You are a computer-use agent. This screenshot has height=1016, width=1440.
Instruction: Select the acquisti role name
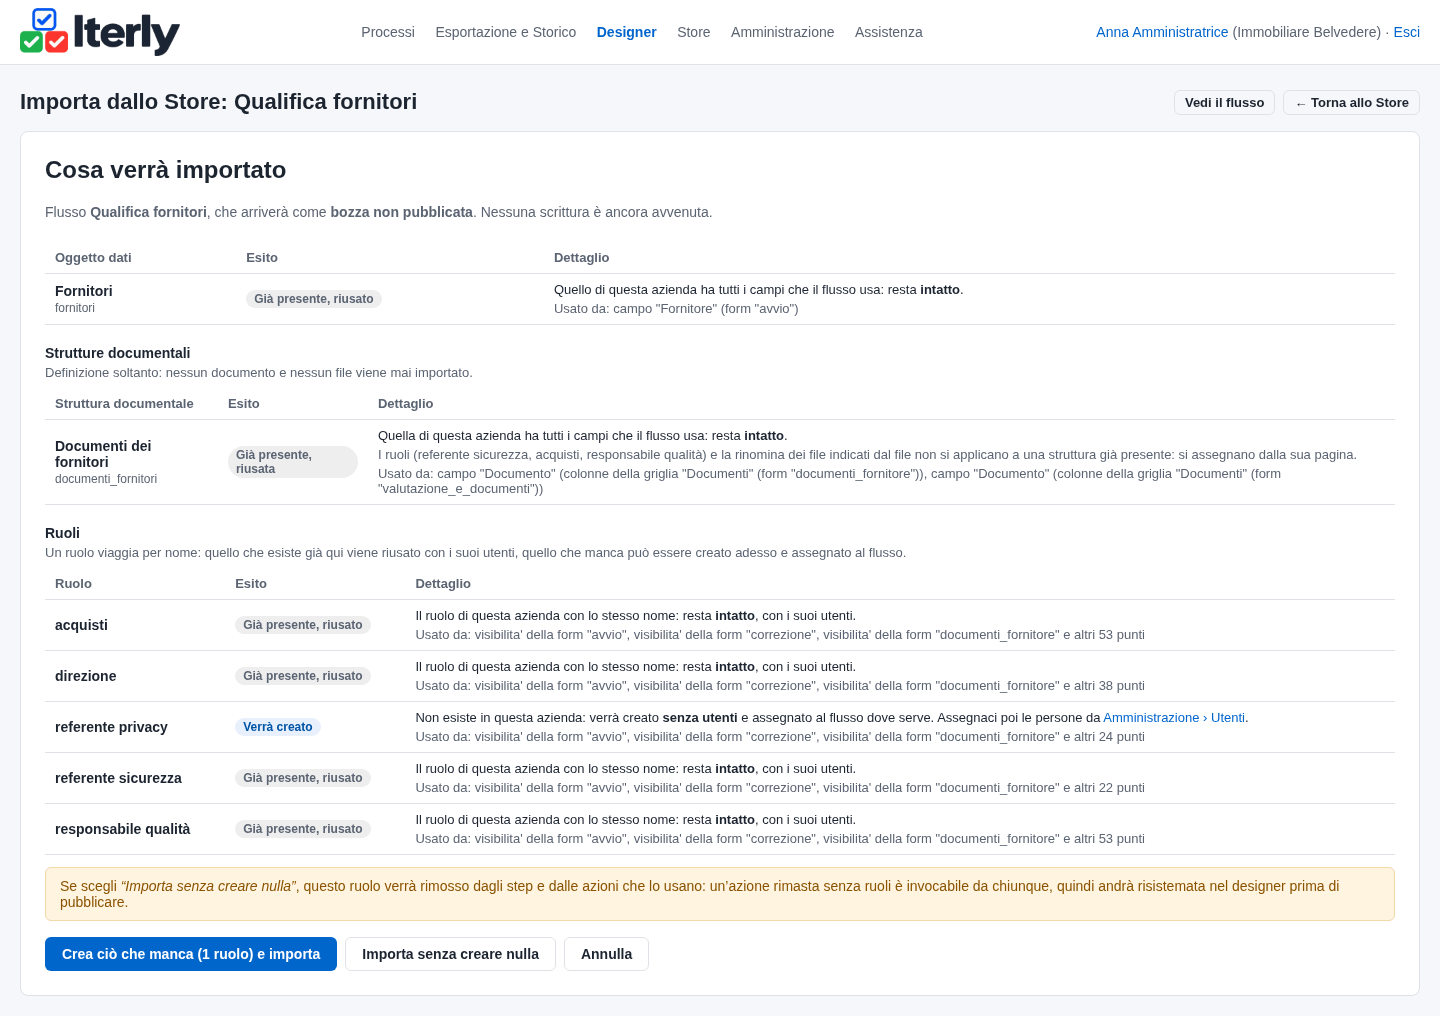(x=81, y=625)
